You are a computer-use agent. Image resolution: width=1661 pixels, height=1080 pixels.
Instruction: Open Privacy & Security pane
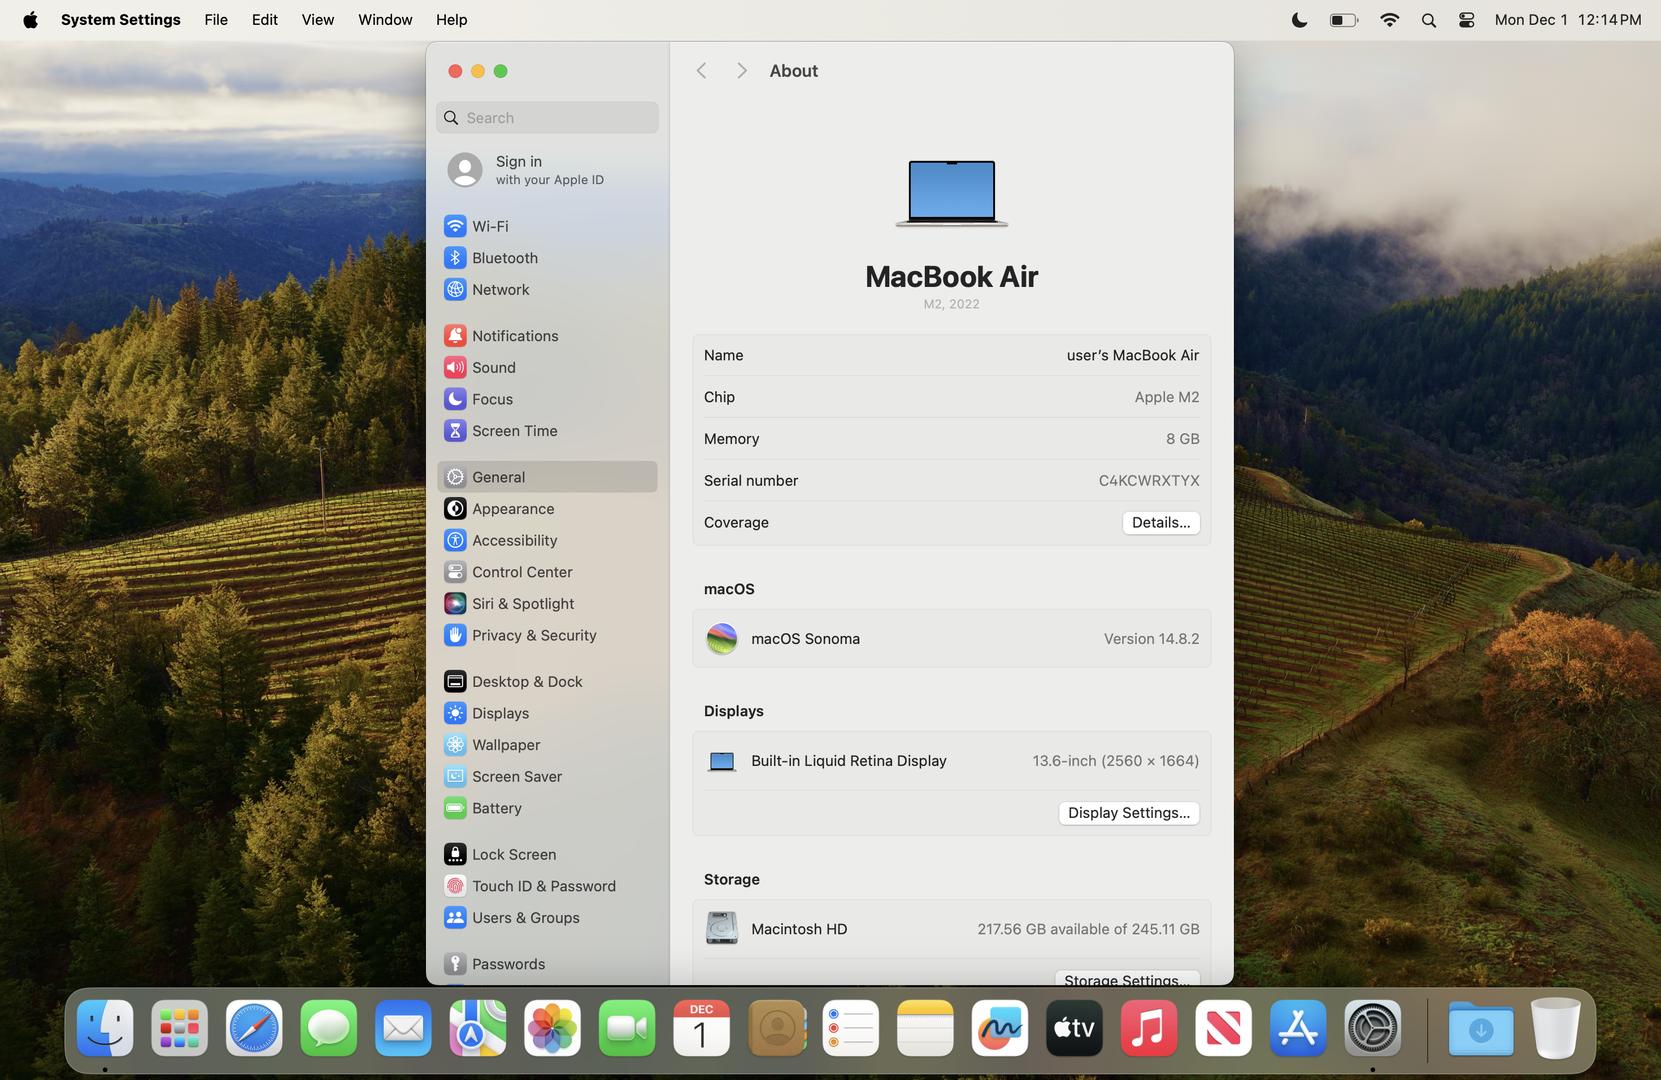(533, 635)
